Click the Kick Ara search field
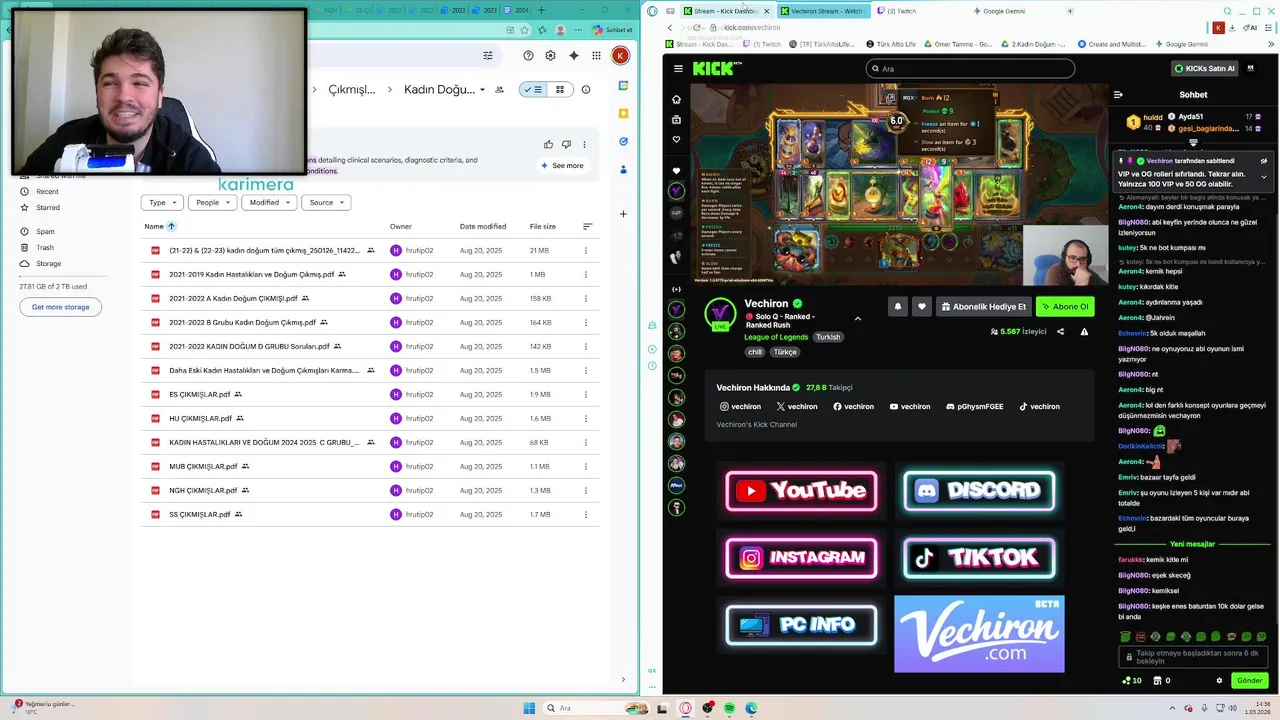This screenshot has height=720, width=1280. (970, 68)
